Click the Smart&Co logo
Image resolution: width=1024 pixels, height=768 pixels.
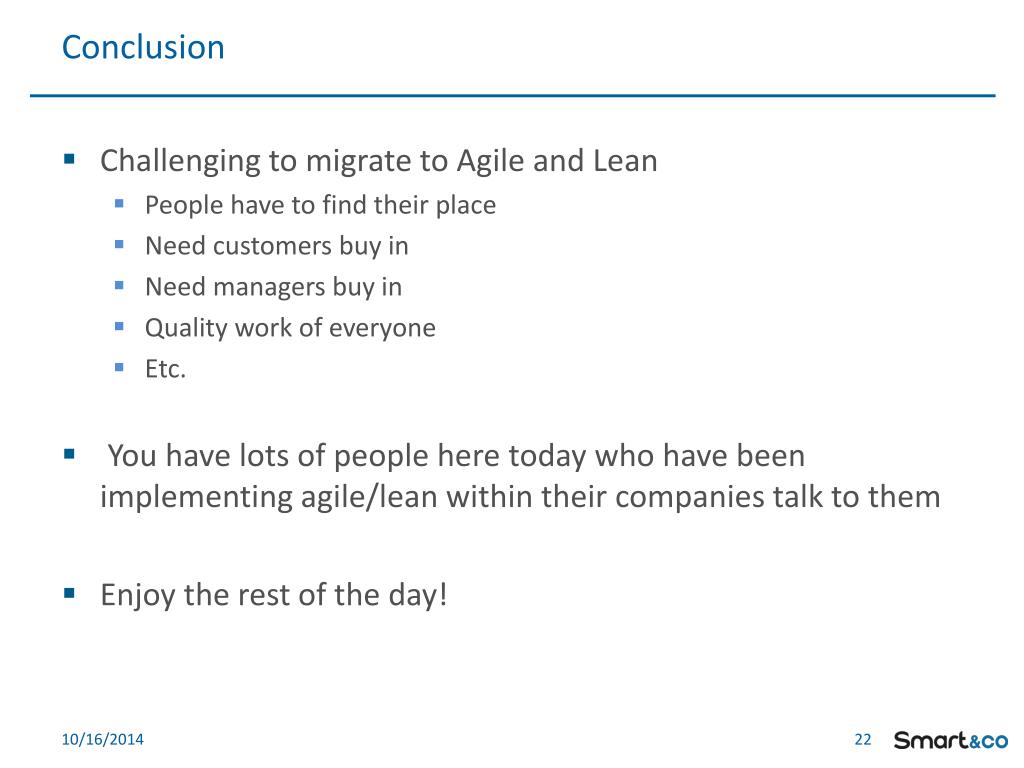click(951, 741)
